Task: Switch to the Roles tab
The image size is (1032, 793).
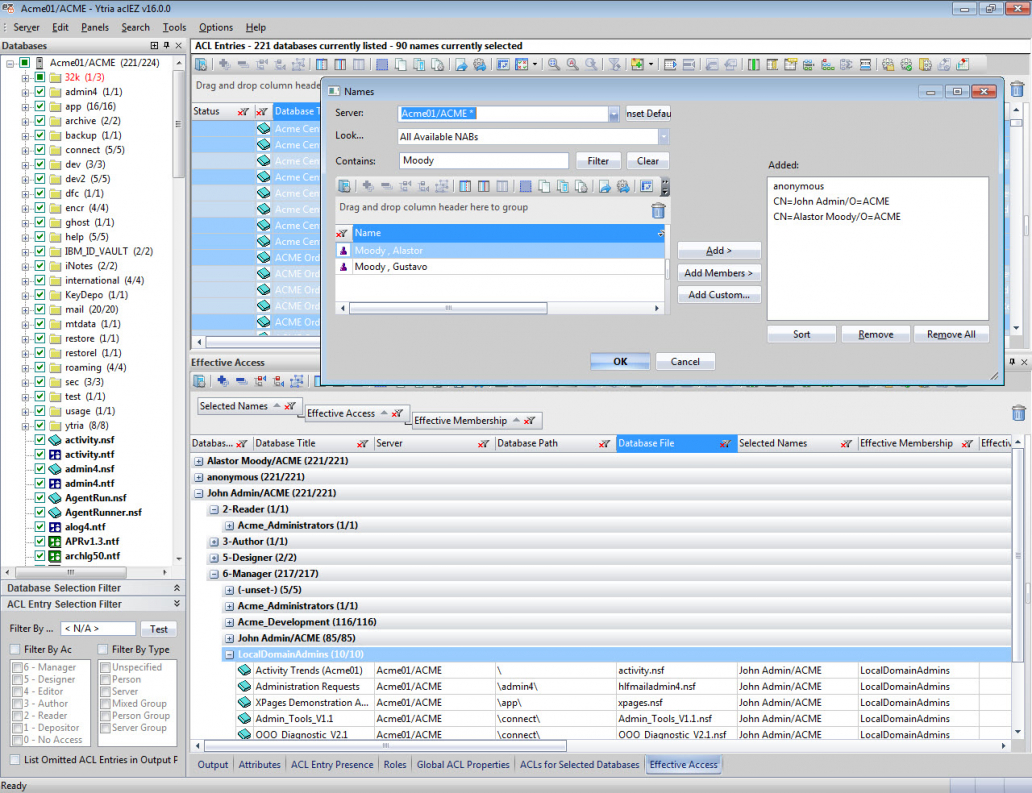Action: pyautogui.click(x=395, y=765)
